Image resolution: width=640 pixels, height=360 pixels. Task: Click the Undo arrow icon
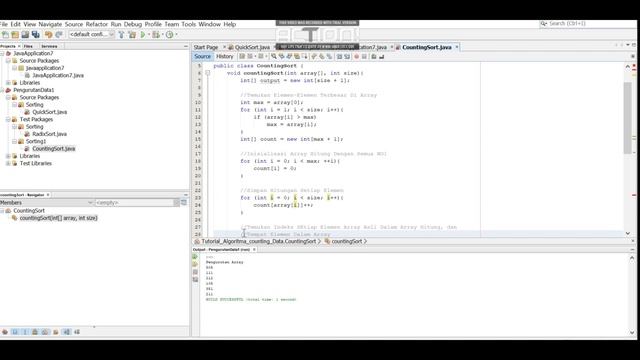click(49, 35)
